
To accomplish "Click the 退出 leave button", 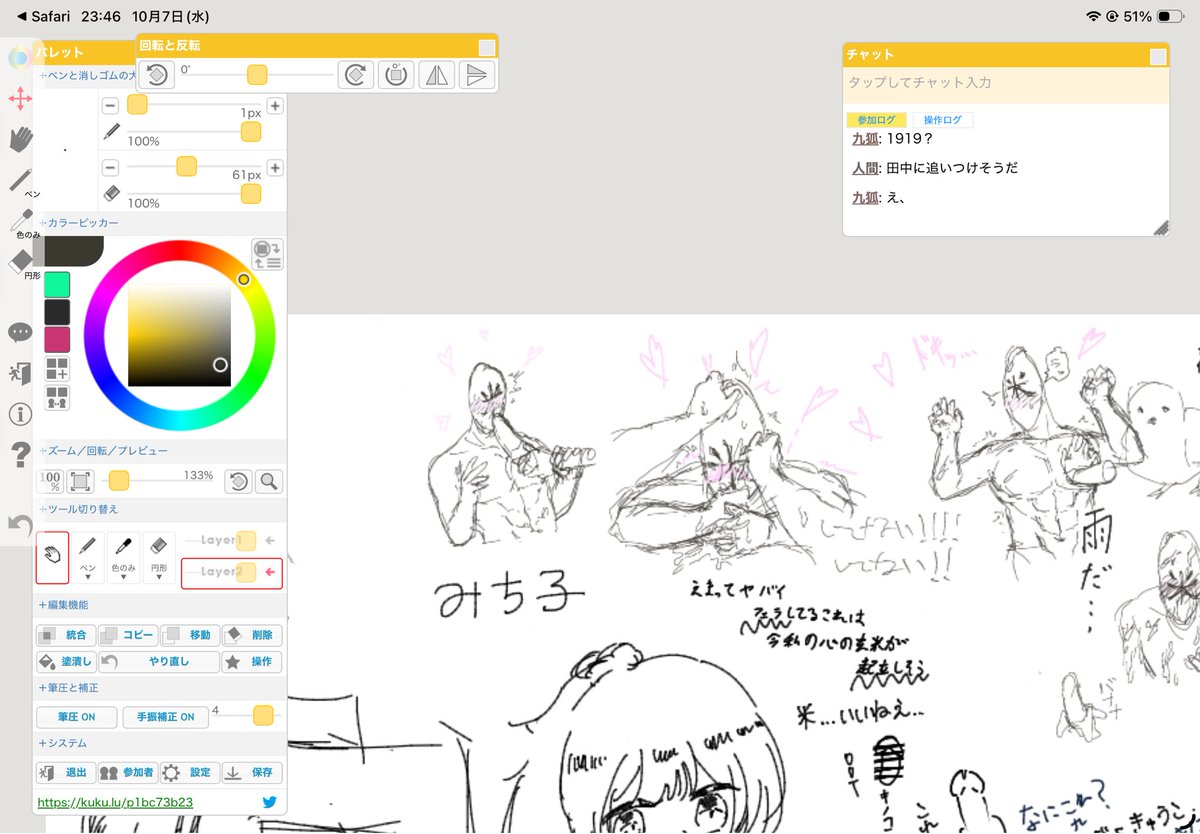I will (x=66, y=772).
